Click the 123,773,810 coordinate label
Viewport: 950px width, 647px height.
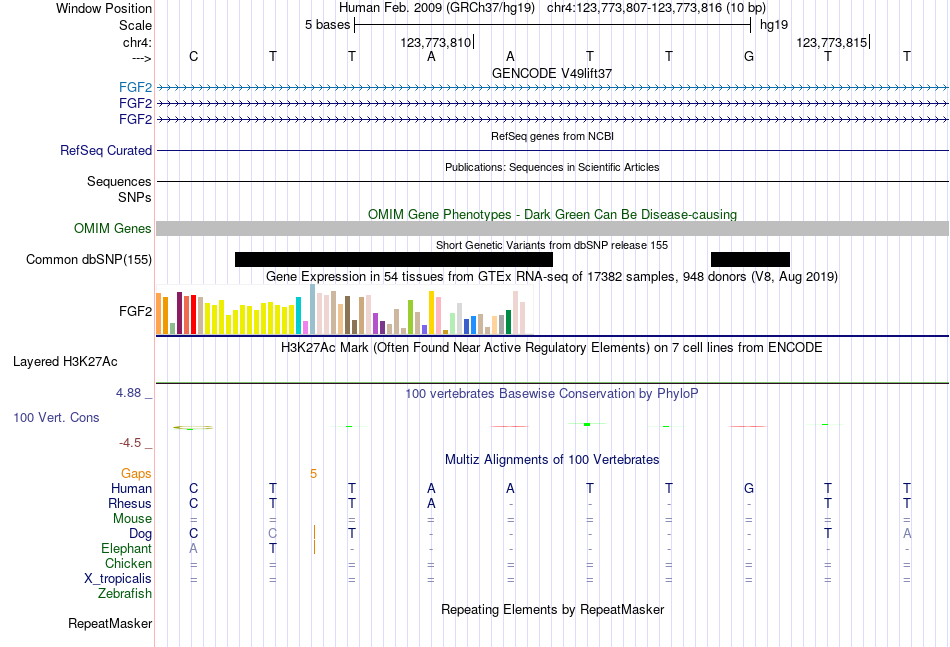coord(435,42)
